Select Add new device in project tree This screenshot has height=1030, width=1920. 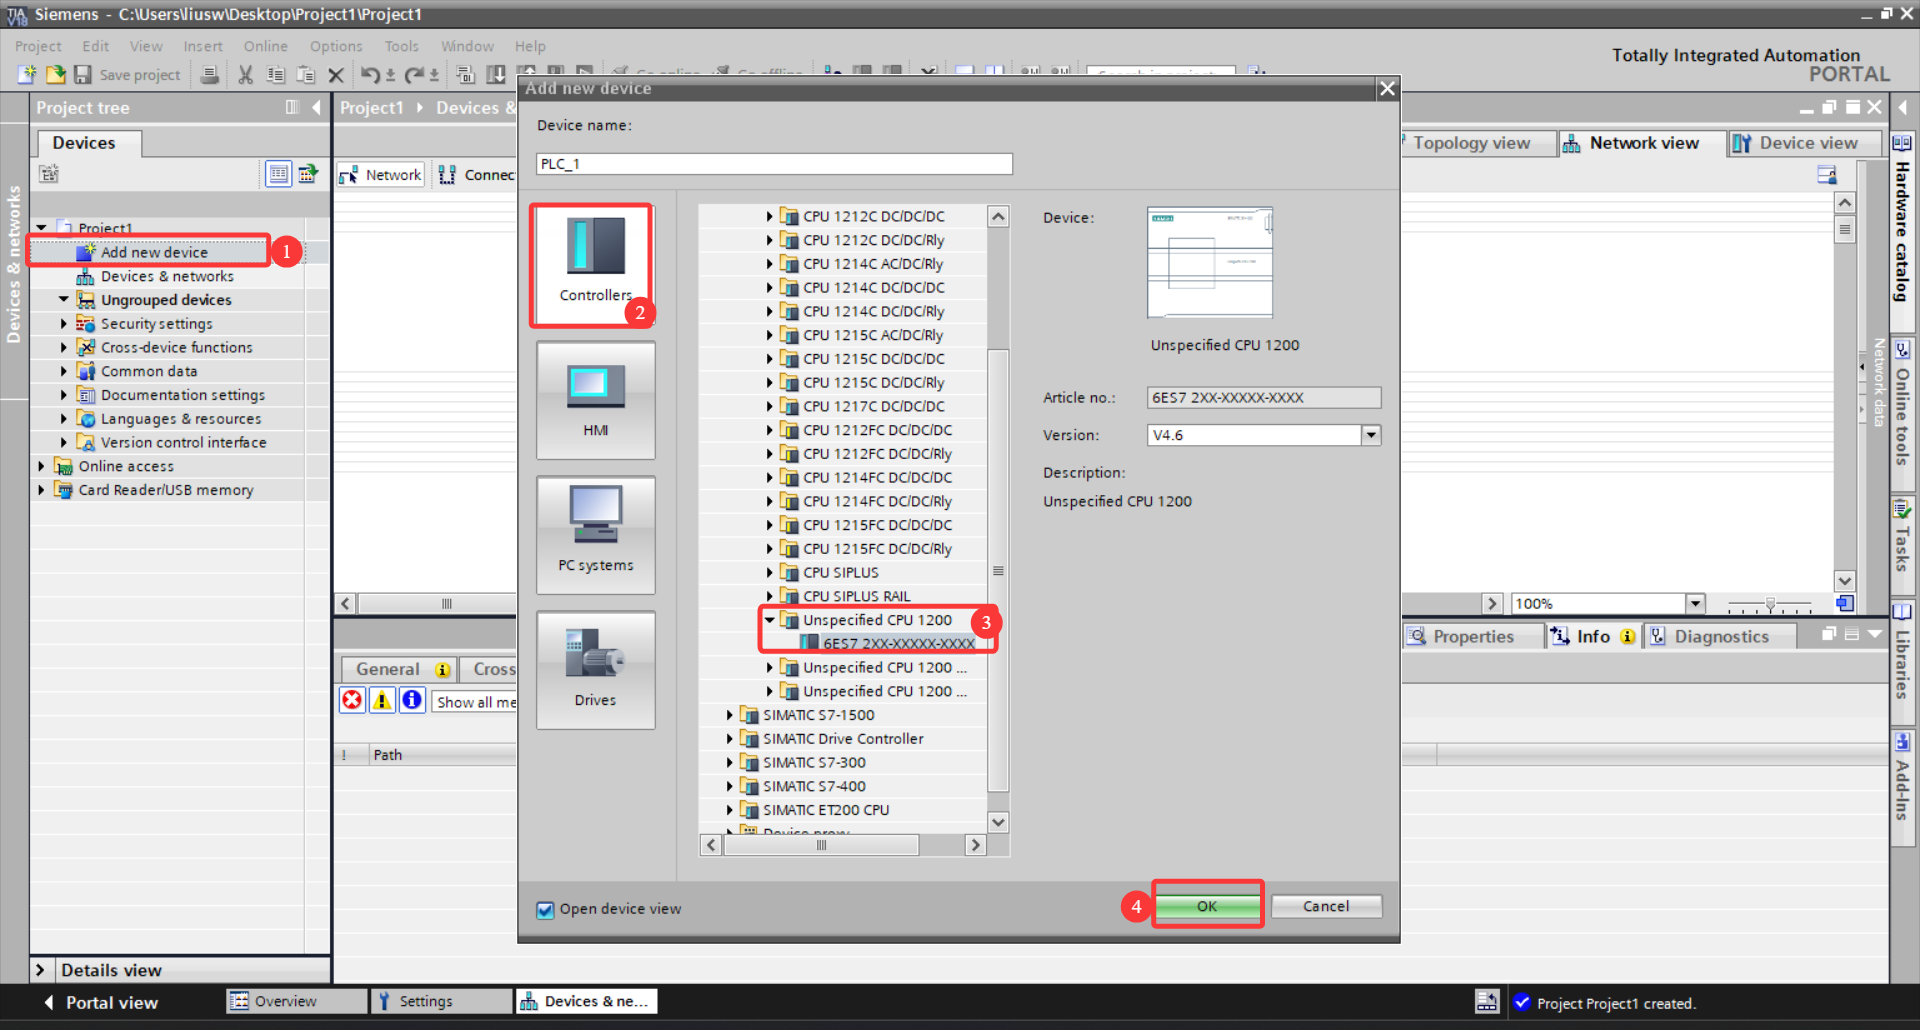pos(154,252)
